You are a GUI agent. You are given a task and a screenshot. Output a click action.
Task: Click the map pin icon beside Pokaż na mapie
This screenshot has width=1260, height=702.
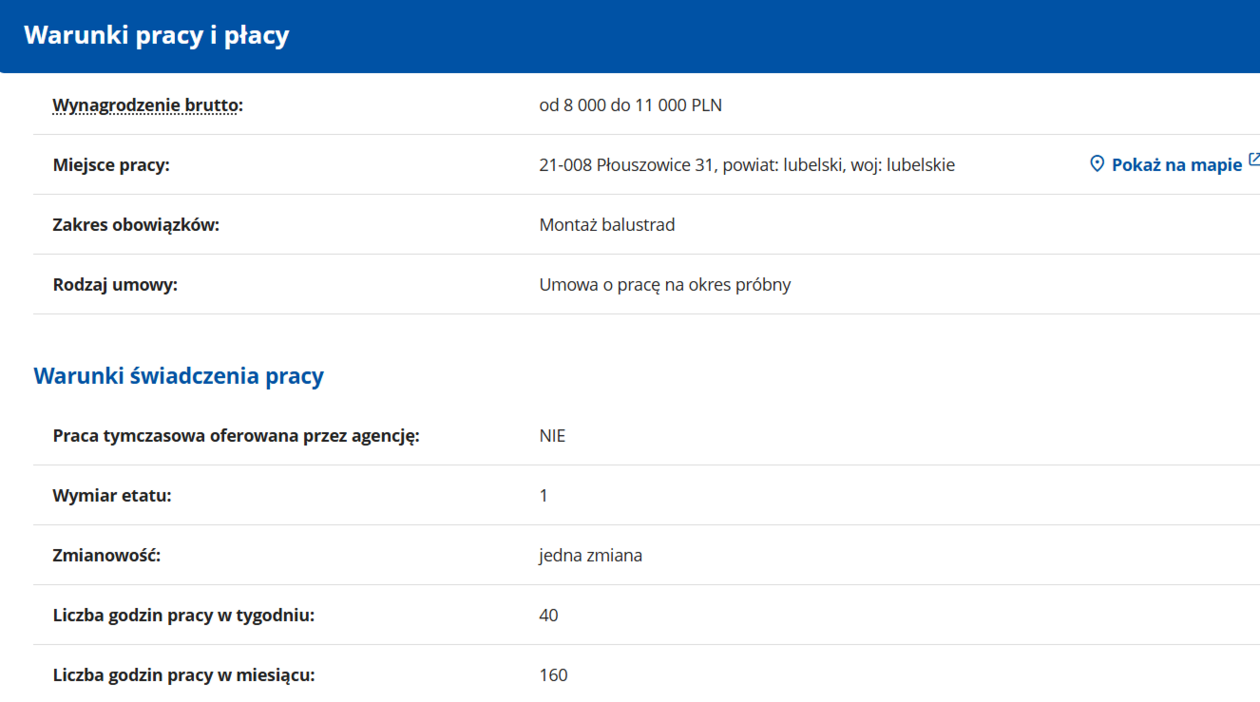click(1097, 164)
